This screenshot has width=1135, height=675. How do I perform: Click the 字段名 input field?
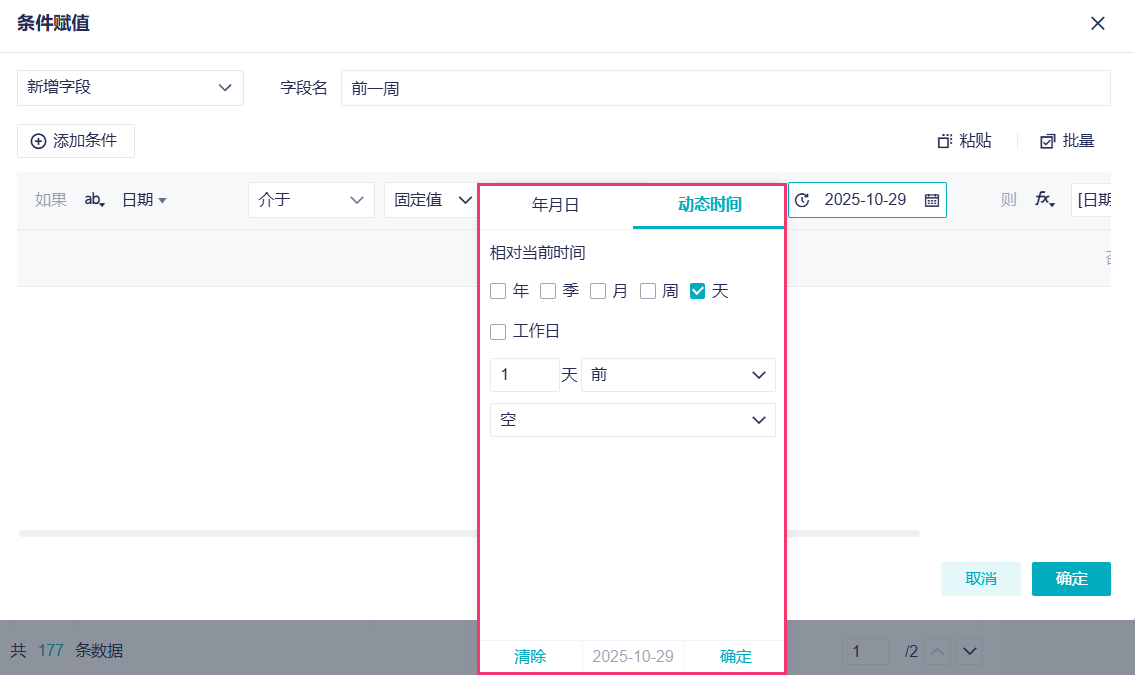coord(725,88)
